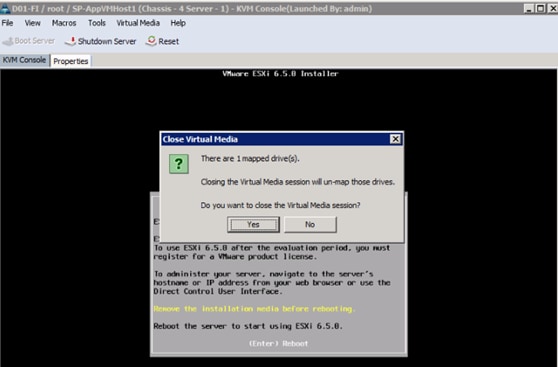Click the '(Enter) Reboot' text in installer
Screen dimensions: 558x367
coord(278,344)
